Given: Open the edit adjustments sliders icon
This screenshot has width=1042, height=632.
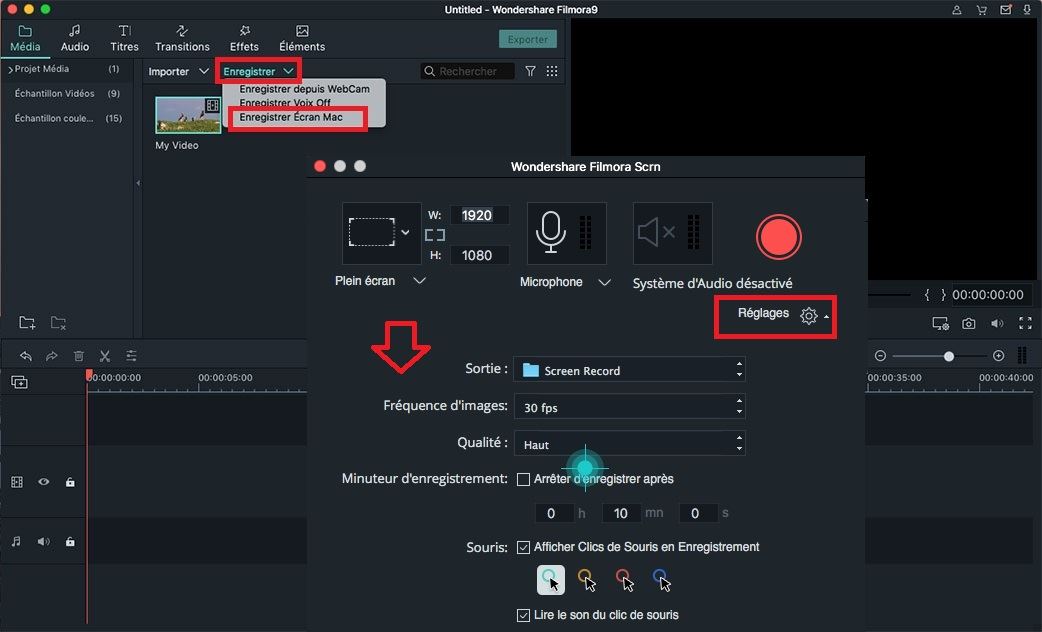Looking at the screenshot, I should pyautogui.click(x=132, y=356).
